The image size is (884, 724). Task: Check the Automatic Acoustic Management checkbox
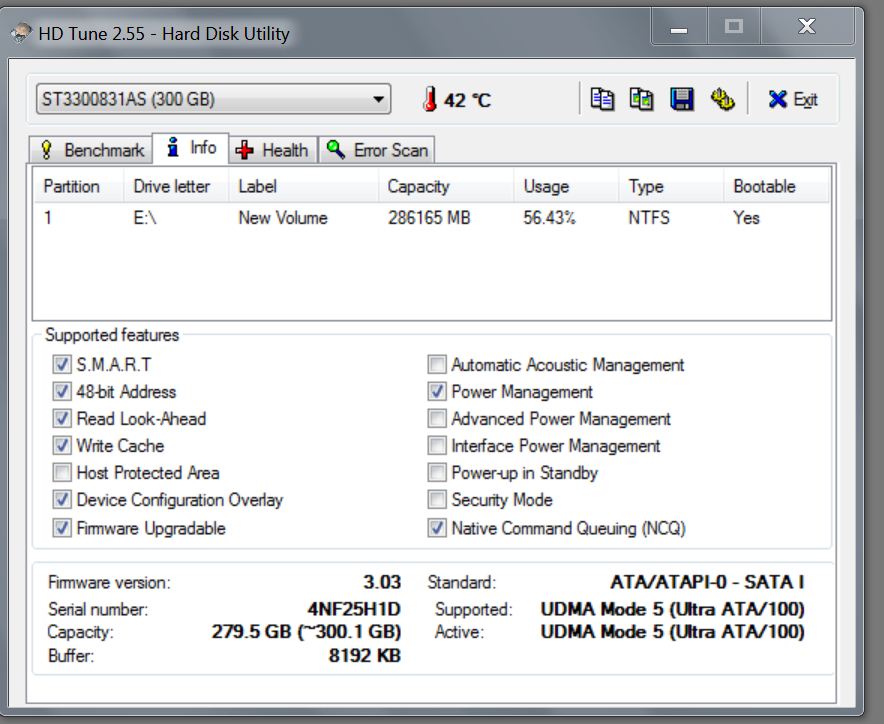coord(437,364)
